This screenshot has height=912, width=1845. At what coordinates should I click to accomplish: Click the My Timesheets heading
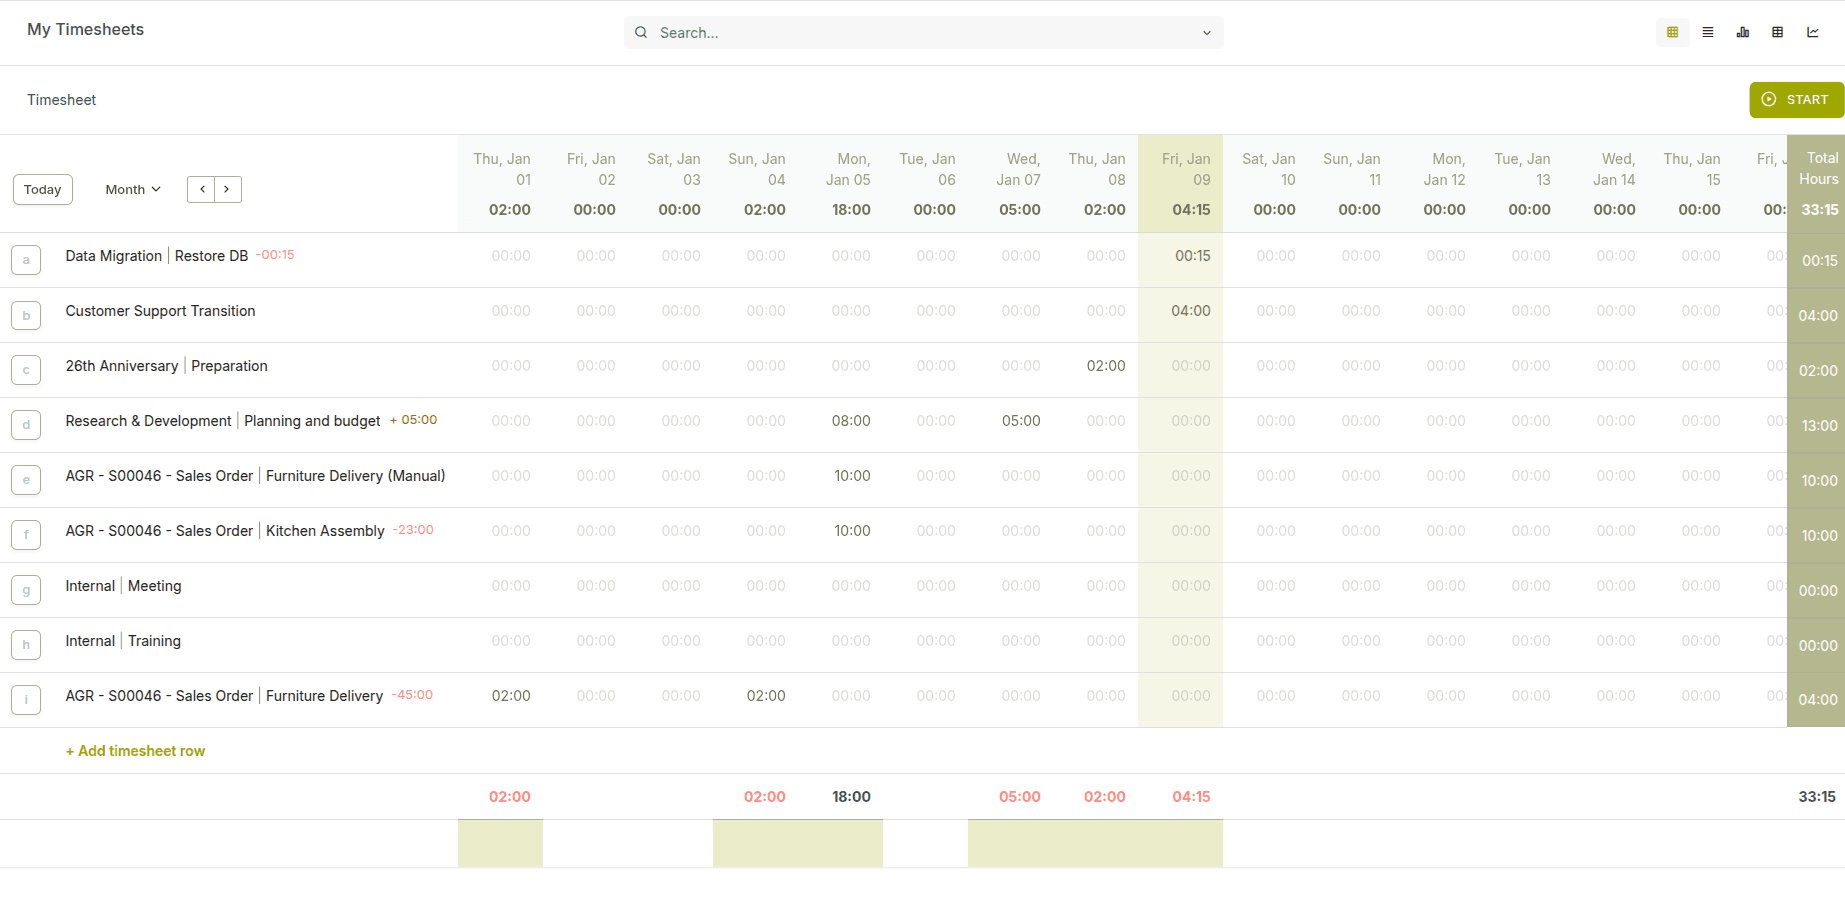click(x=85, y=29)
